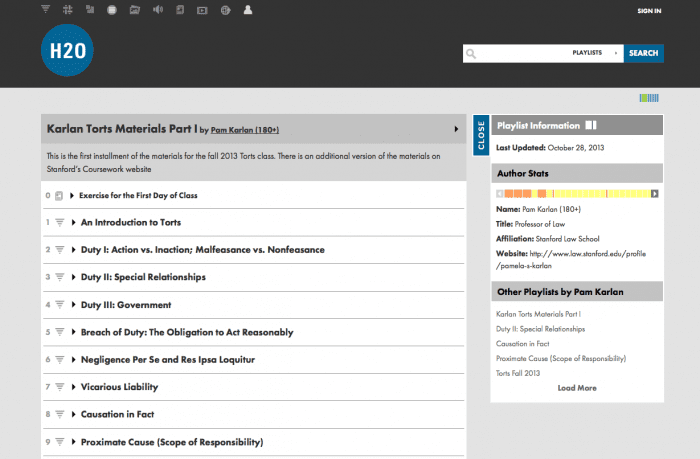Viewport: 700px width, 459px height.
Task: Click the right arrow of Author Stats bar
Action: tap(655, 193)
